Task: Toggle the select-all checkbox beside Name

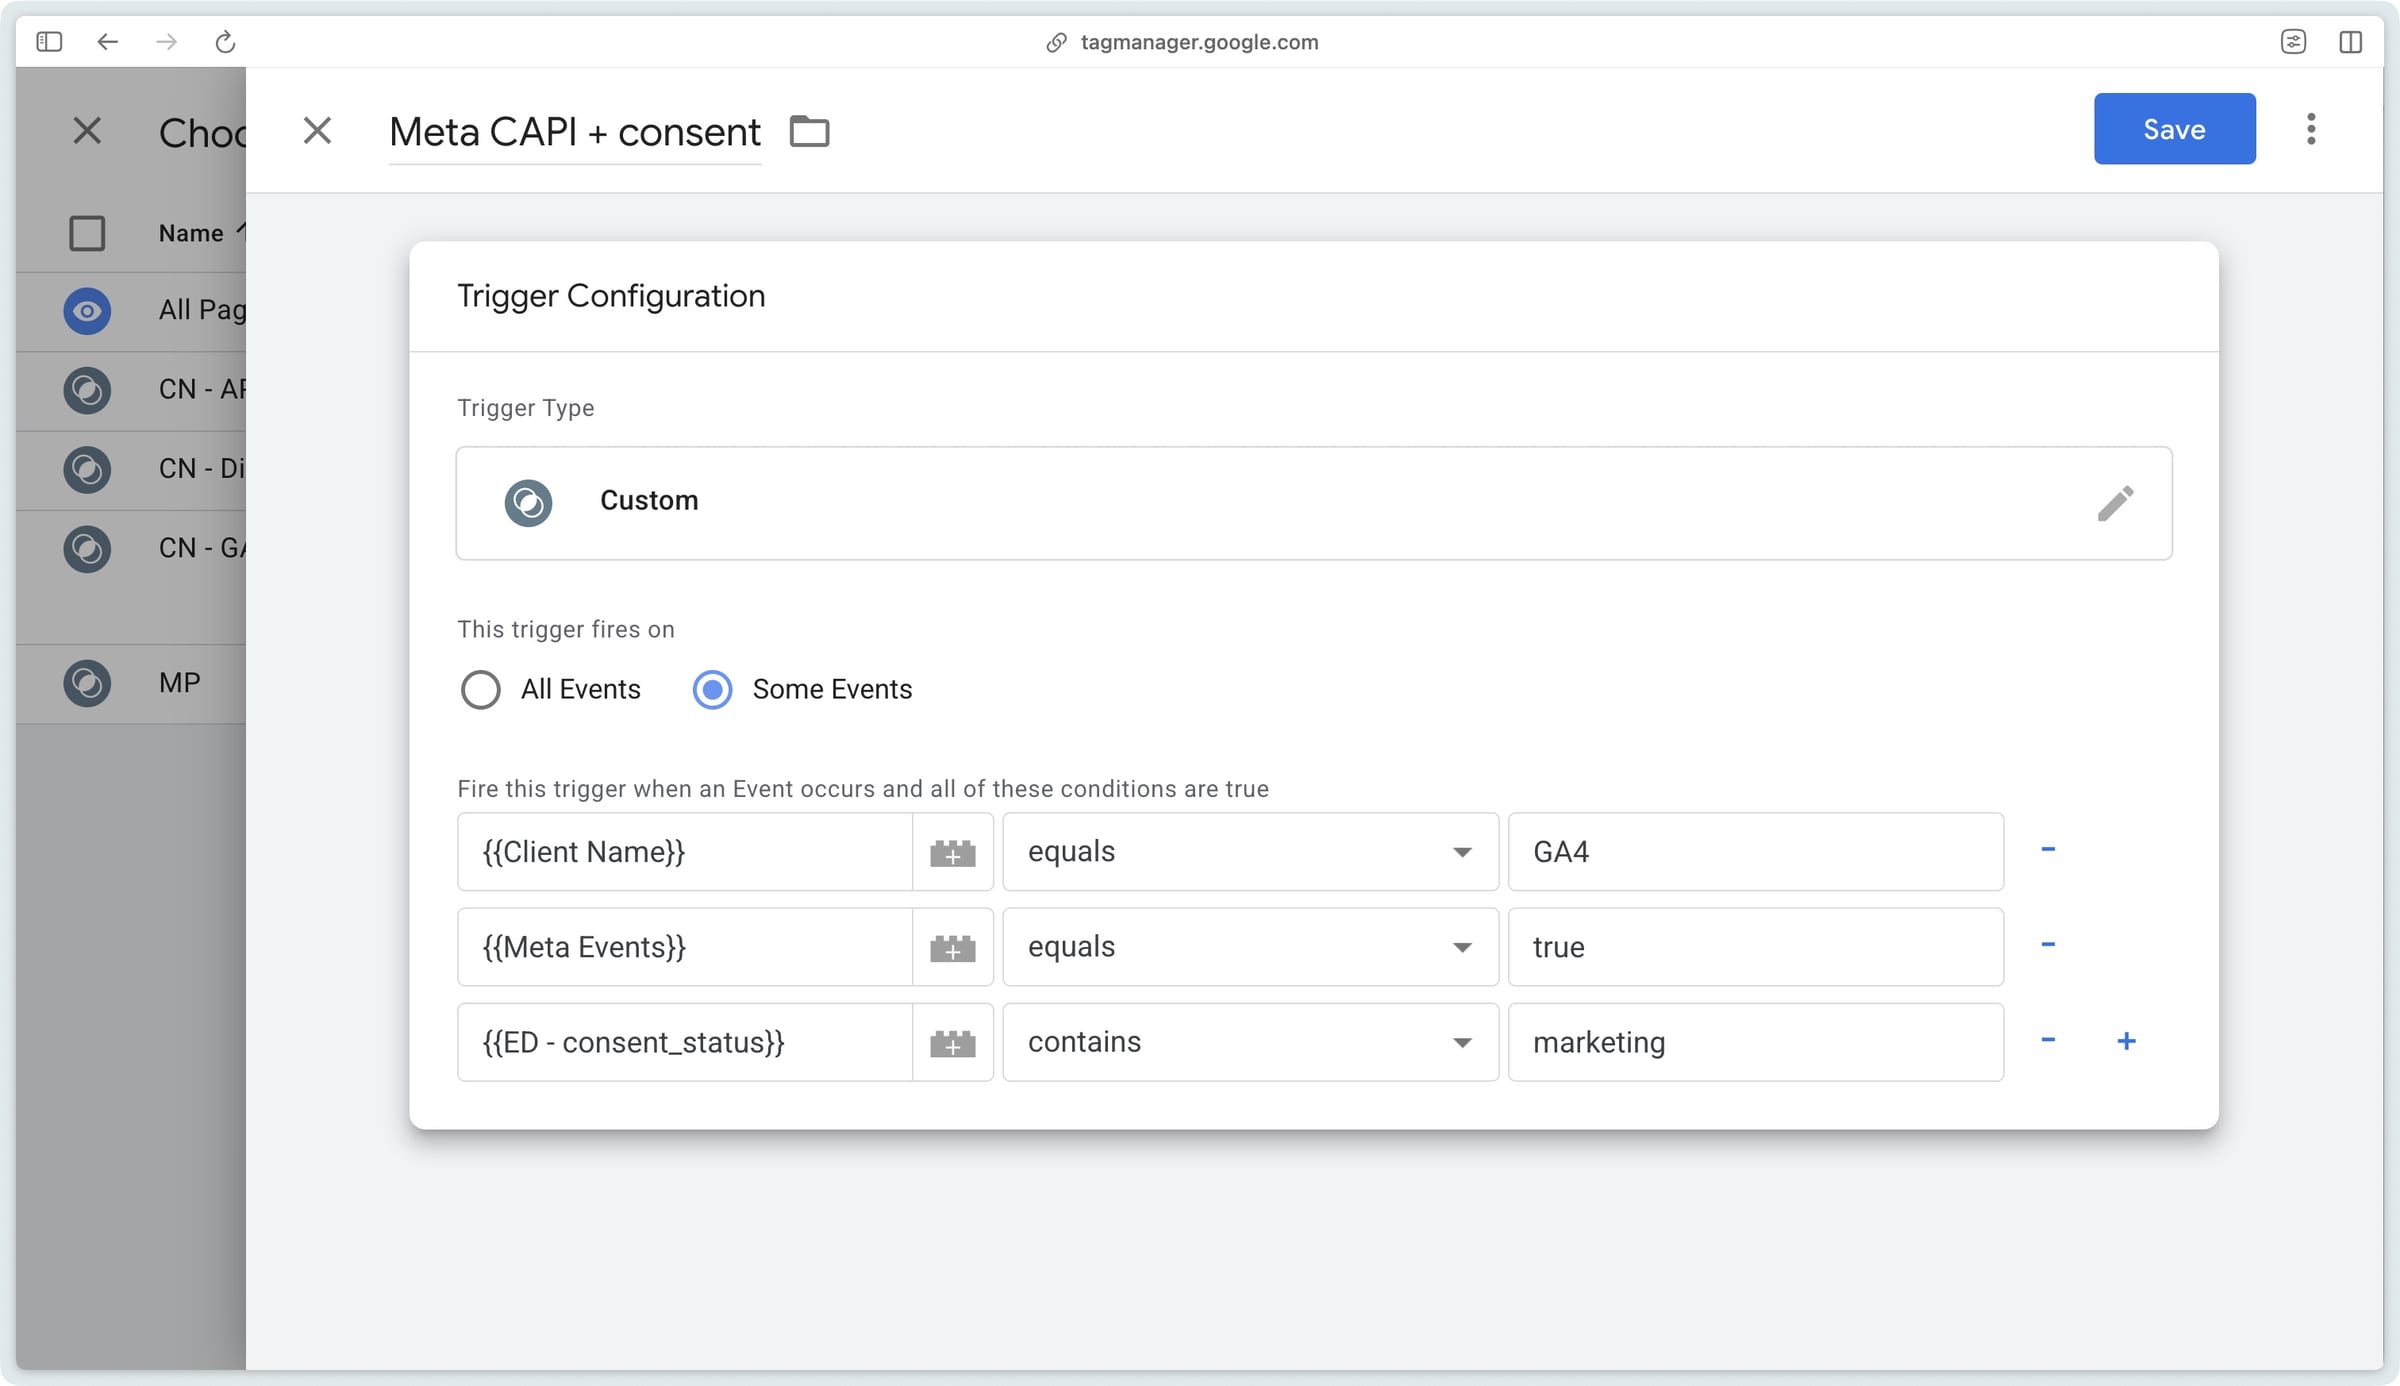Action: pos(87,233)
